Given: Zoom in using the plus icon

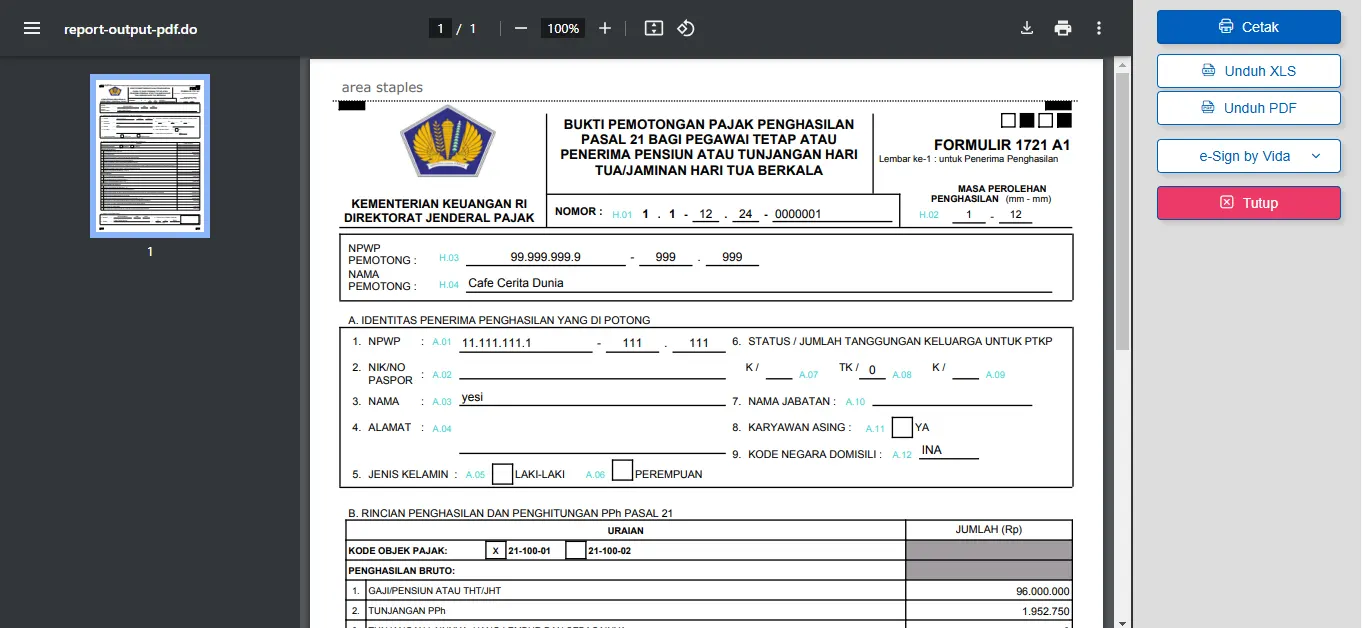Looking at the screenshot, I should 604,28.
